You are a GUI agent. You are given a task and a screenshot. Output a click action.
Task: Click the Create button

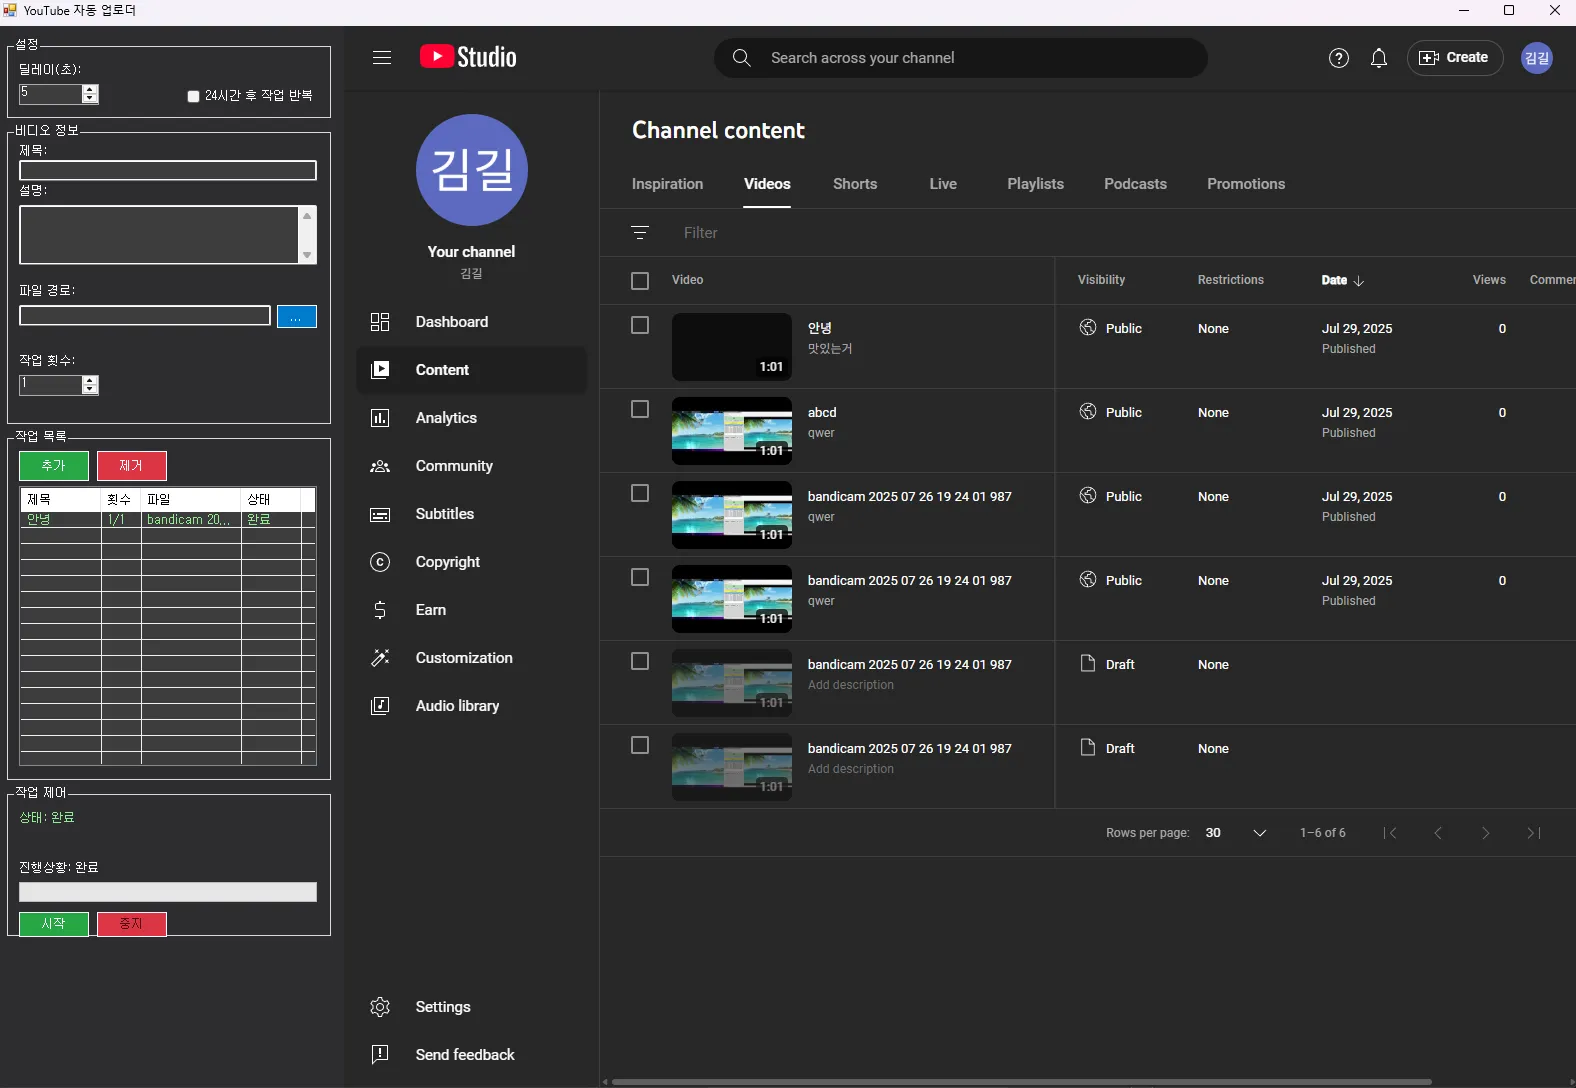point(1454,58)
